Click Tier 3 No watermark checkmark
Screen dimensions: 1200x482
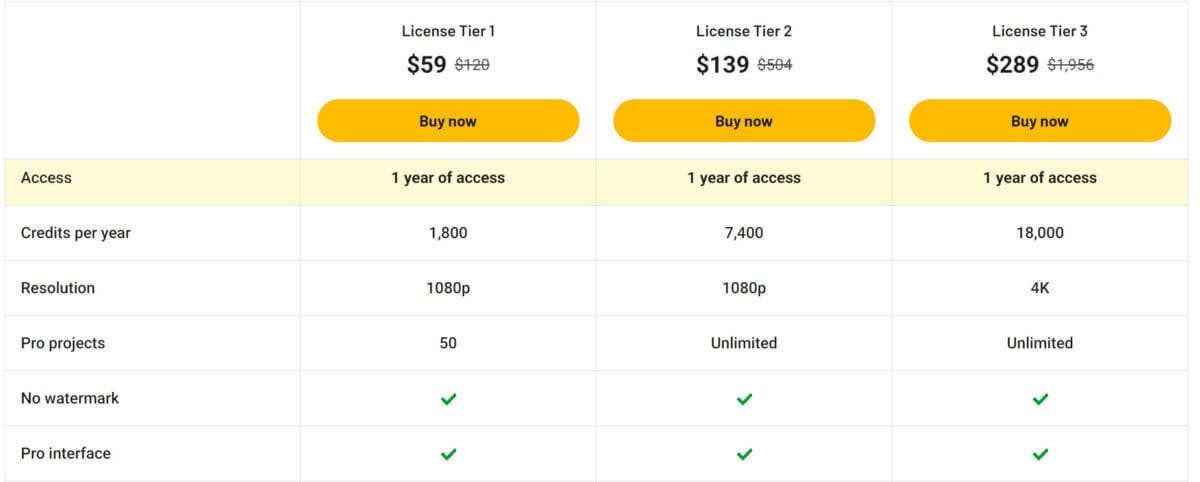click(x=1040, y=399)
